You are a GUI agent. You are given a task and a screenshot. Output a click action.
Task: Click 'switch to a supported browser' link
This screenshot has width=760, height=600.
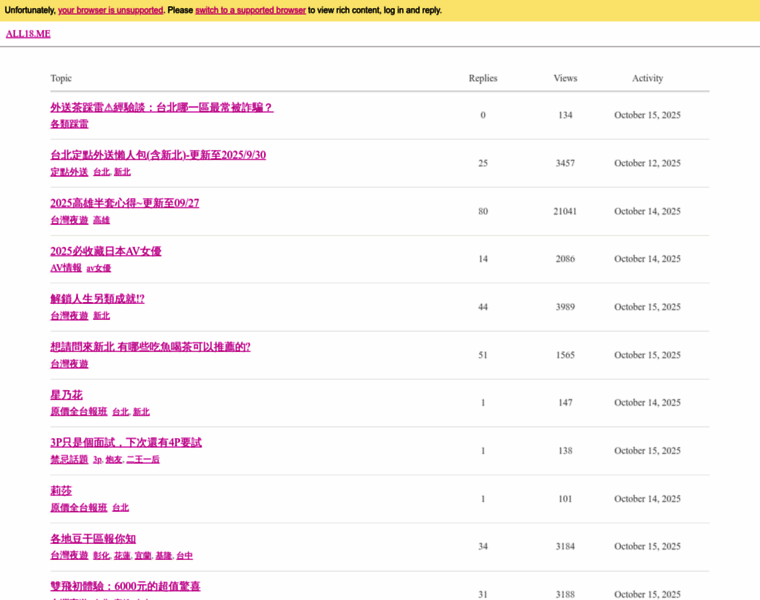pos(250,10)
